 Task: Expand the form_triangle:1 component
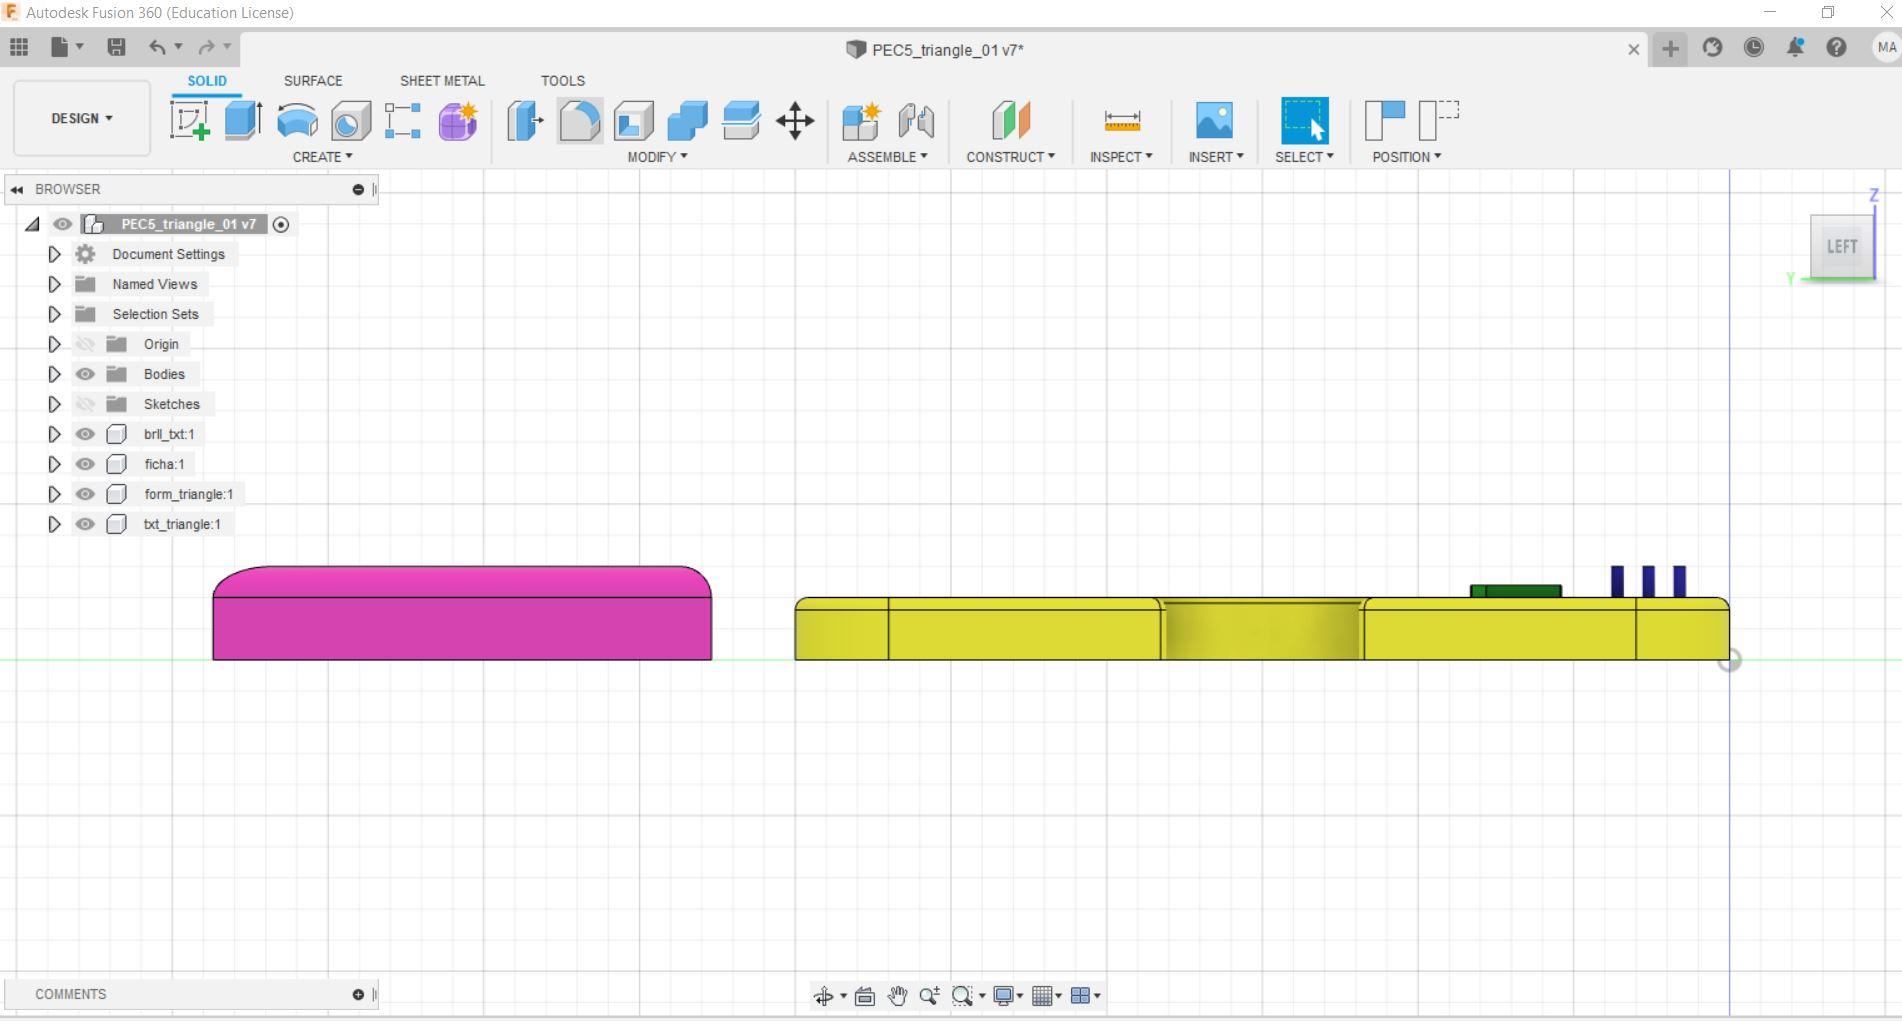54,494
